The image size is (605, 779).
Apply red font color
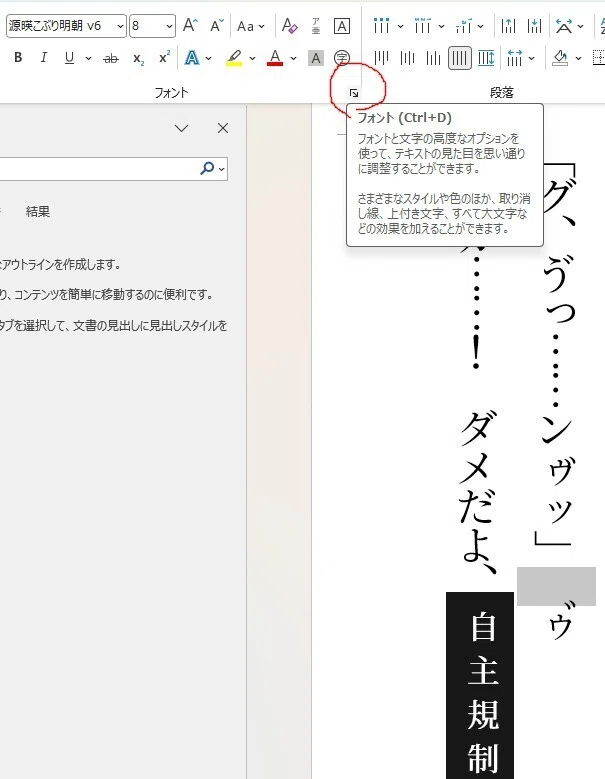(275, 58)
